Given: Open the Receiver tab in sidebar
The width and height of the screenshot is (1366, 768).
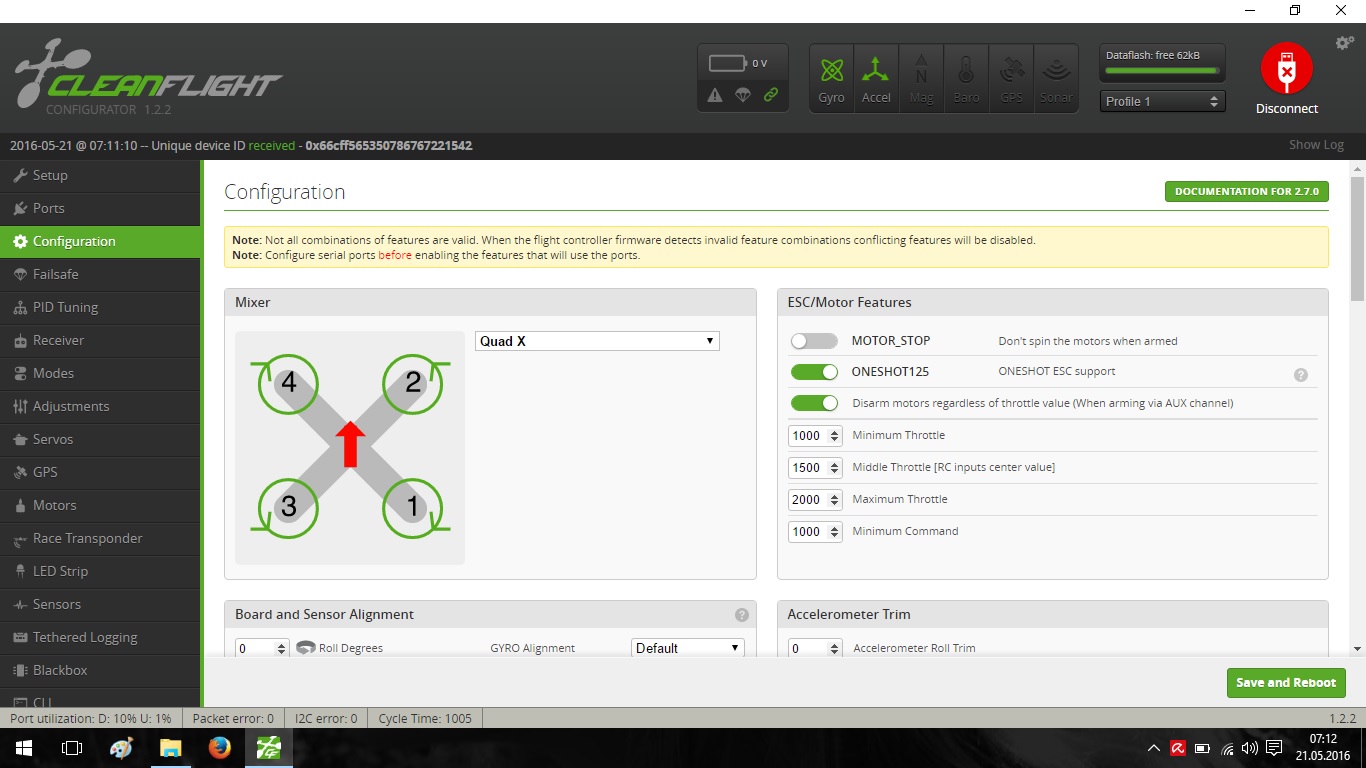Looking at the screenshot, I should [x=58, y=340].
